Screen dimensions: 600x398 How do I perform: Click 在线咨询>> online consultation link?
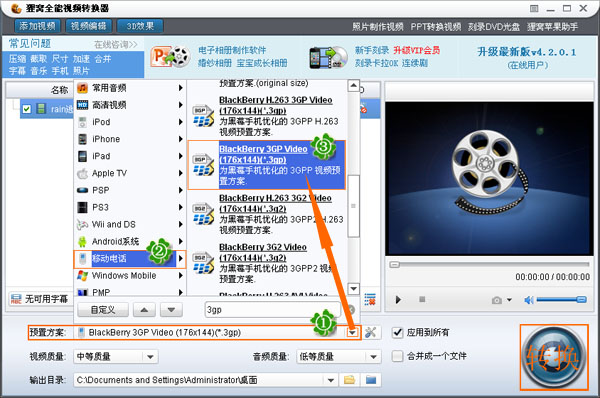pos(116,45)
